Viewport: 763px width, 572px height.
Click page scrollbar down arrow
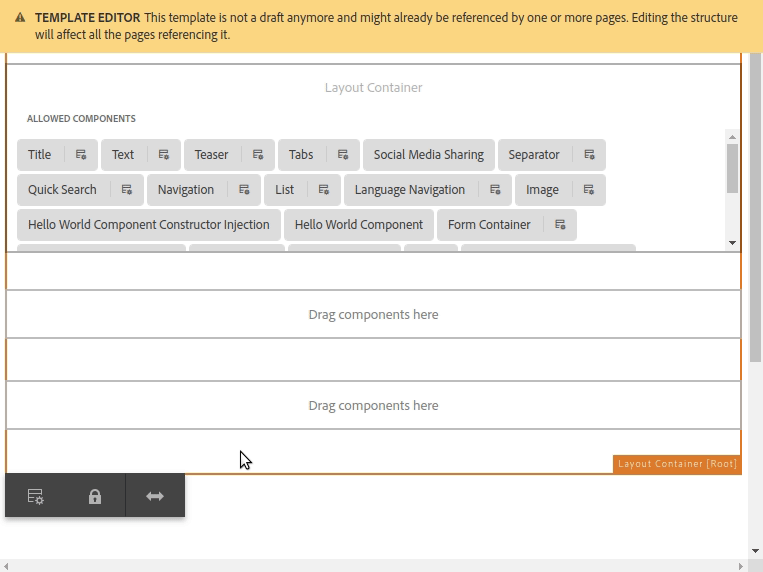coord(755,550)
